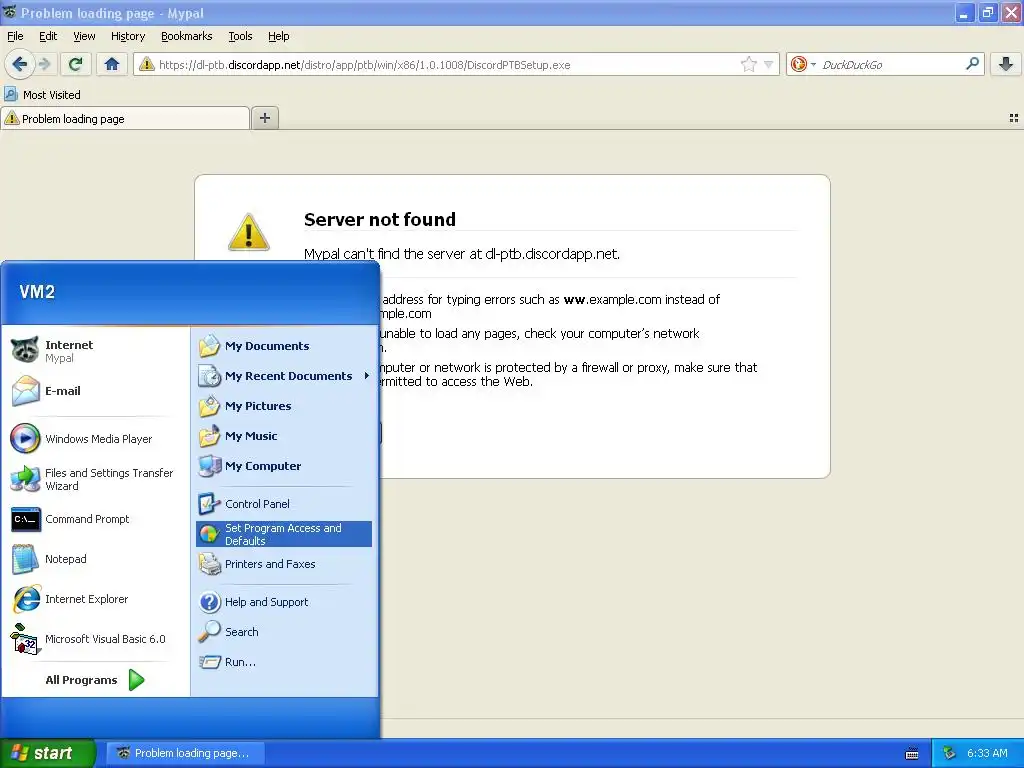Launch Microsoft Visual Basic 6.0

[97, 639]
